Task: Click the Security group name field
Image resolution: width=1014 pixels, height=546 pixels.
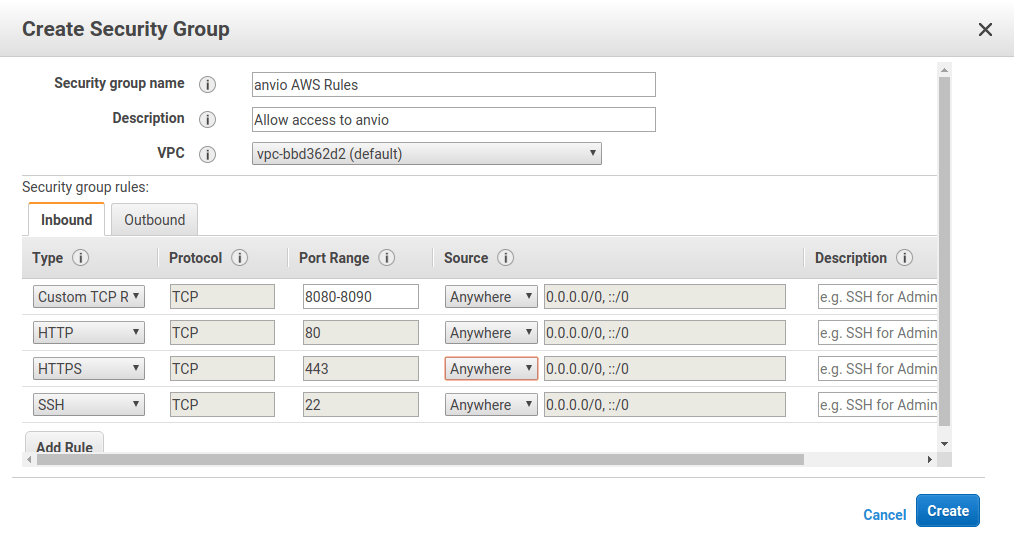Action: (453, 85)
